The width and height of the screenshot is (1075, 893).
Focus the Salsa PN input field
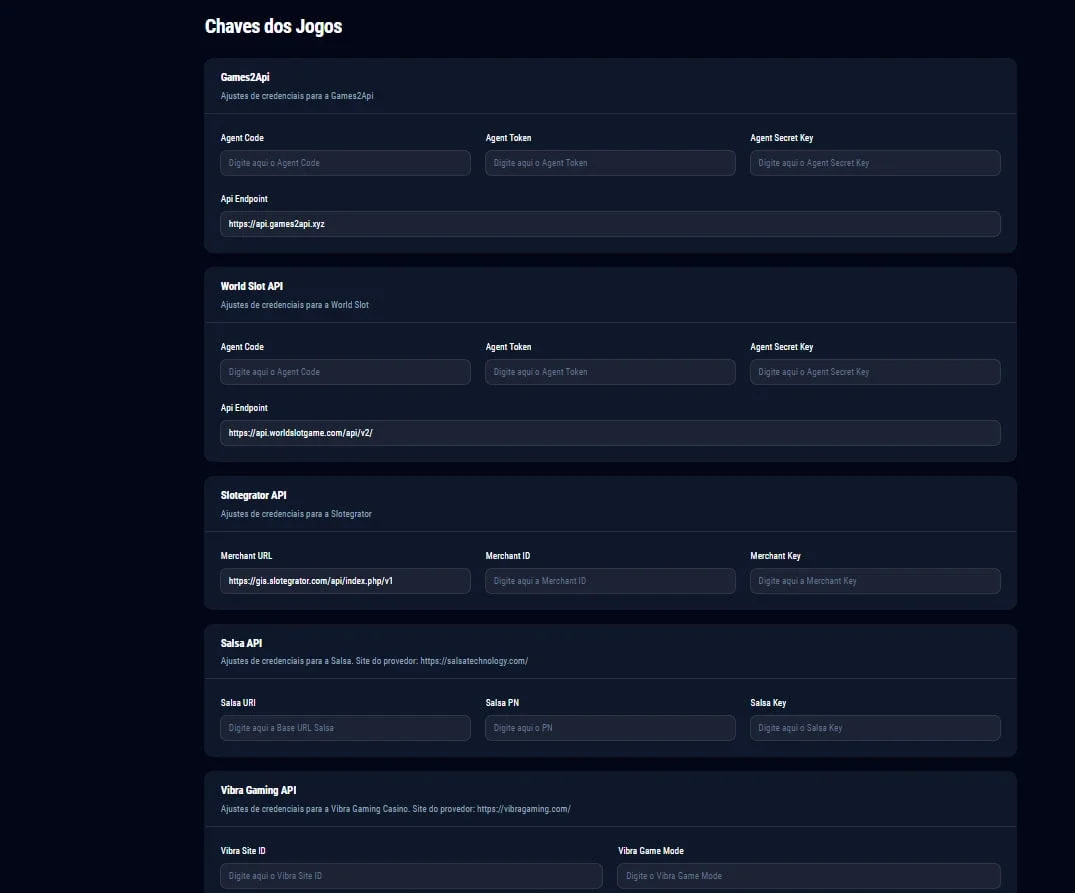pos(610,728)
